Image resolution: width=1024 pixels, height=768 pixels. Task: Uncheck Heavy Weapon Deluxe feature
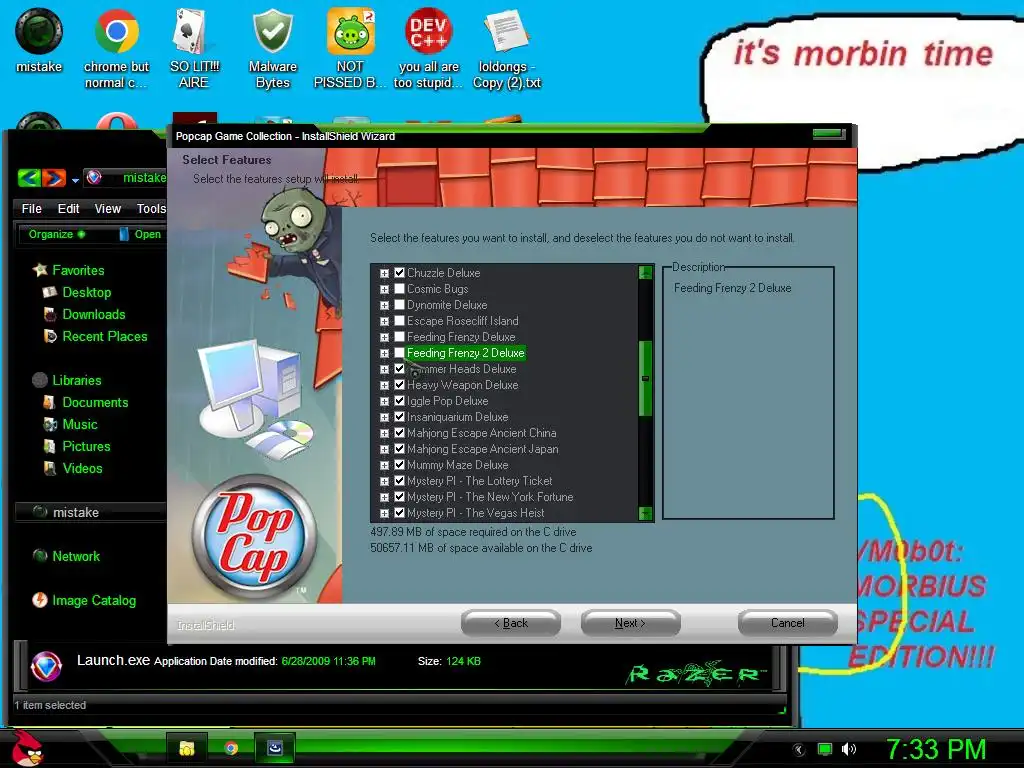tap(399, 385)
